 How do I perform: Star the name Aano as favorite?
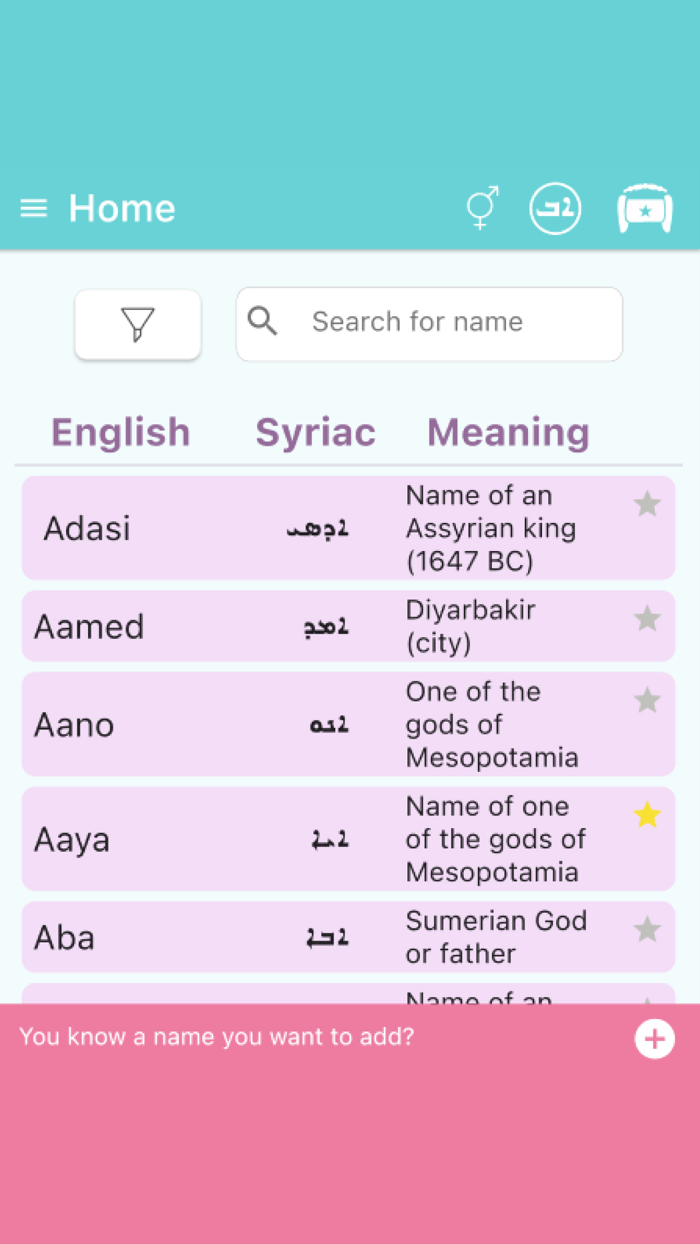coord(647,700)
